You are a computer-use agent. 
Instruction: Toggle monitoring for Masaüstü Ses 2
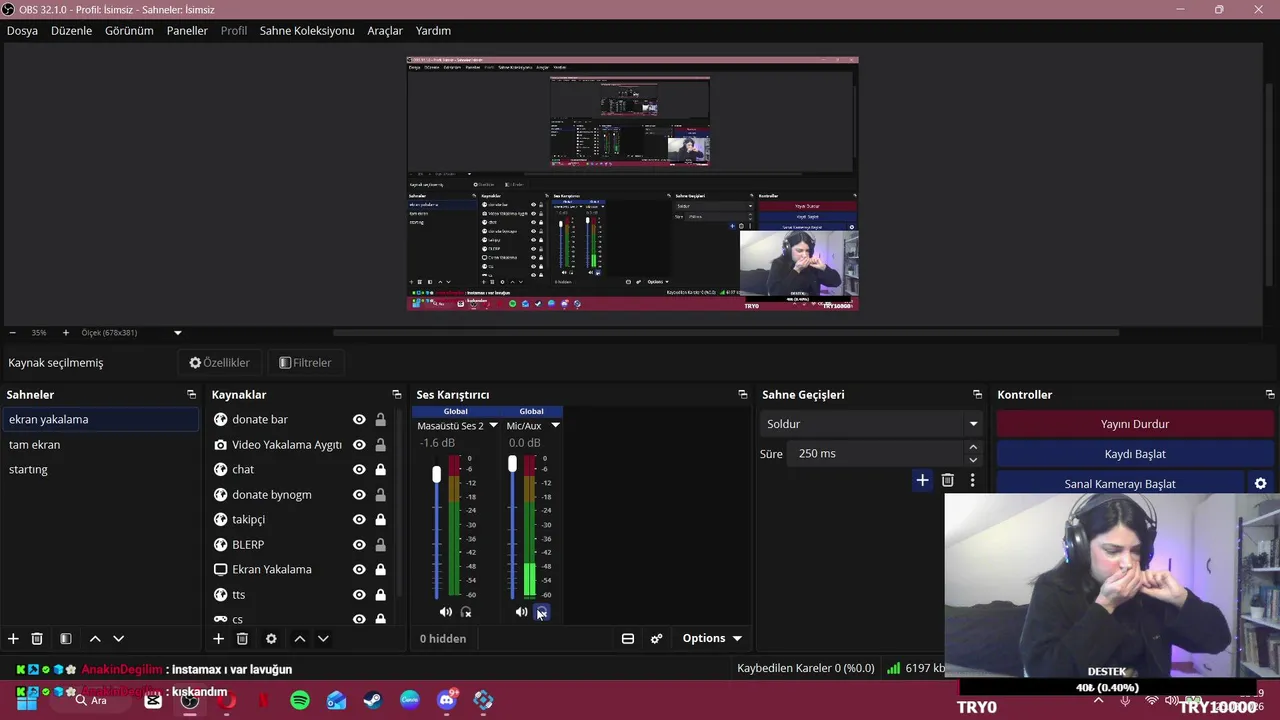click(x=466, y=612)
